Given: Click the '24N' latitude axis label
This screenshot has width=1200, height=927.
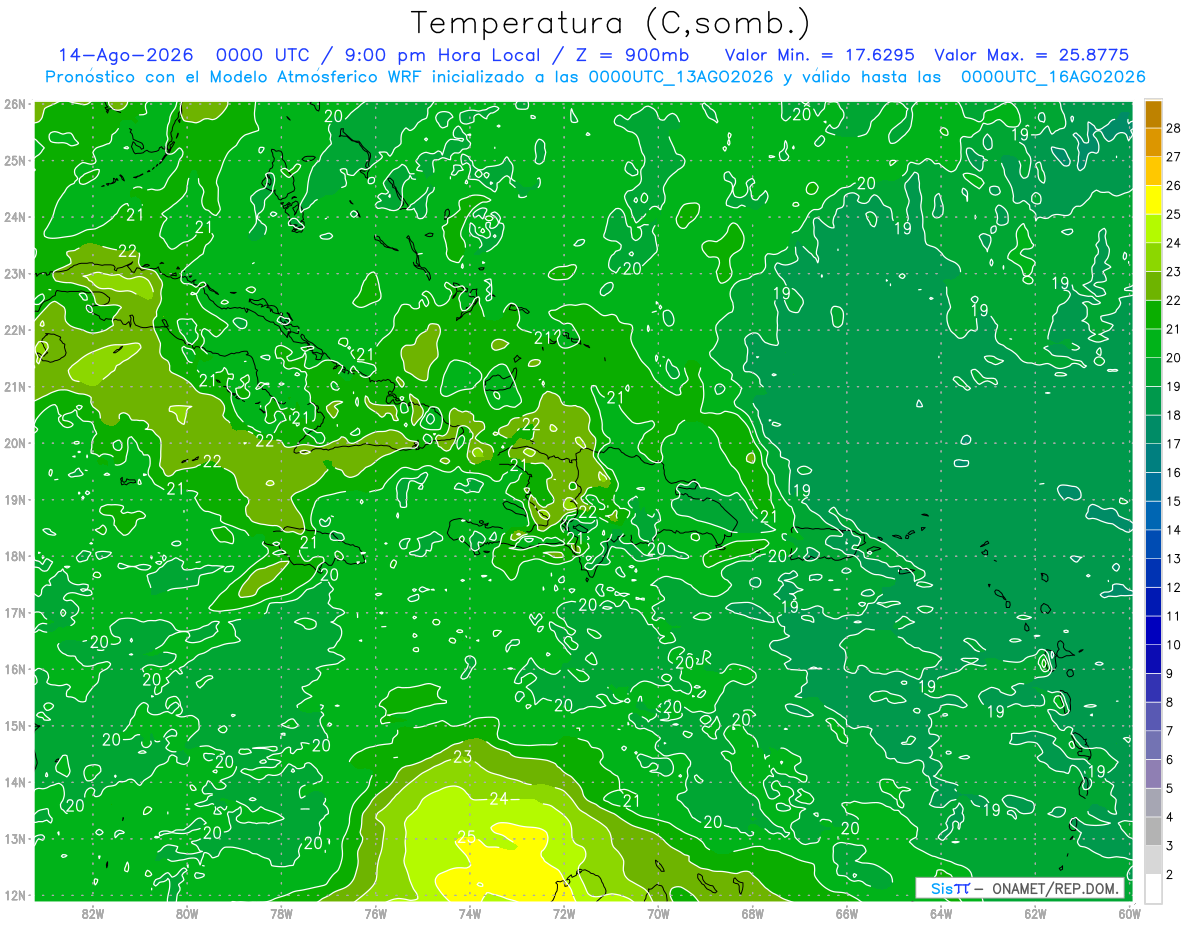Looking at the screenshot, I should tap(13, 217).
